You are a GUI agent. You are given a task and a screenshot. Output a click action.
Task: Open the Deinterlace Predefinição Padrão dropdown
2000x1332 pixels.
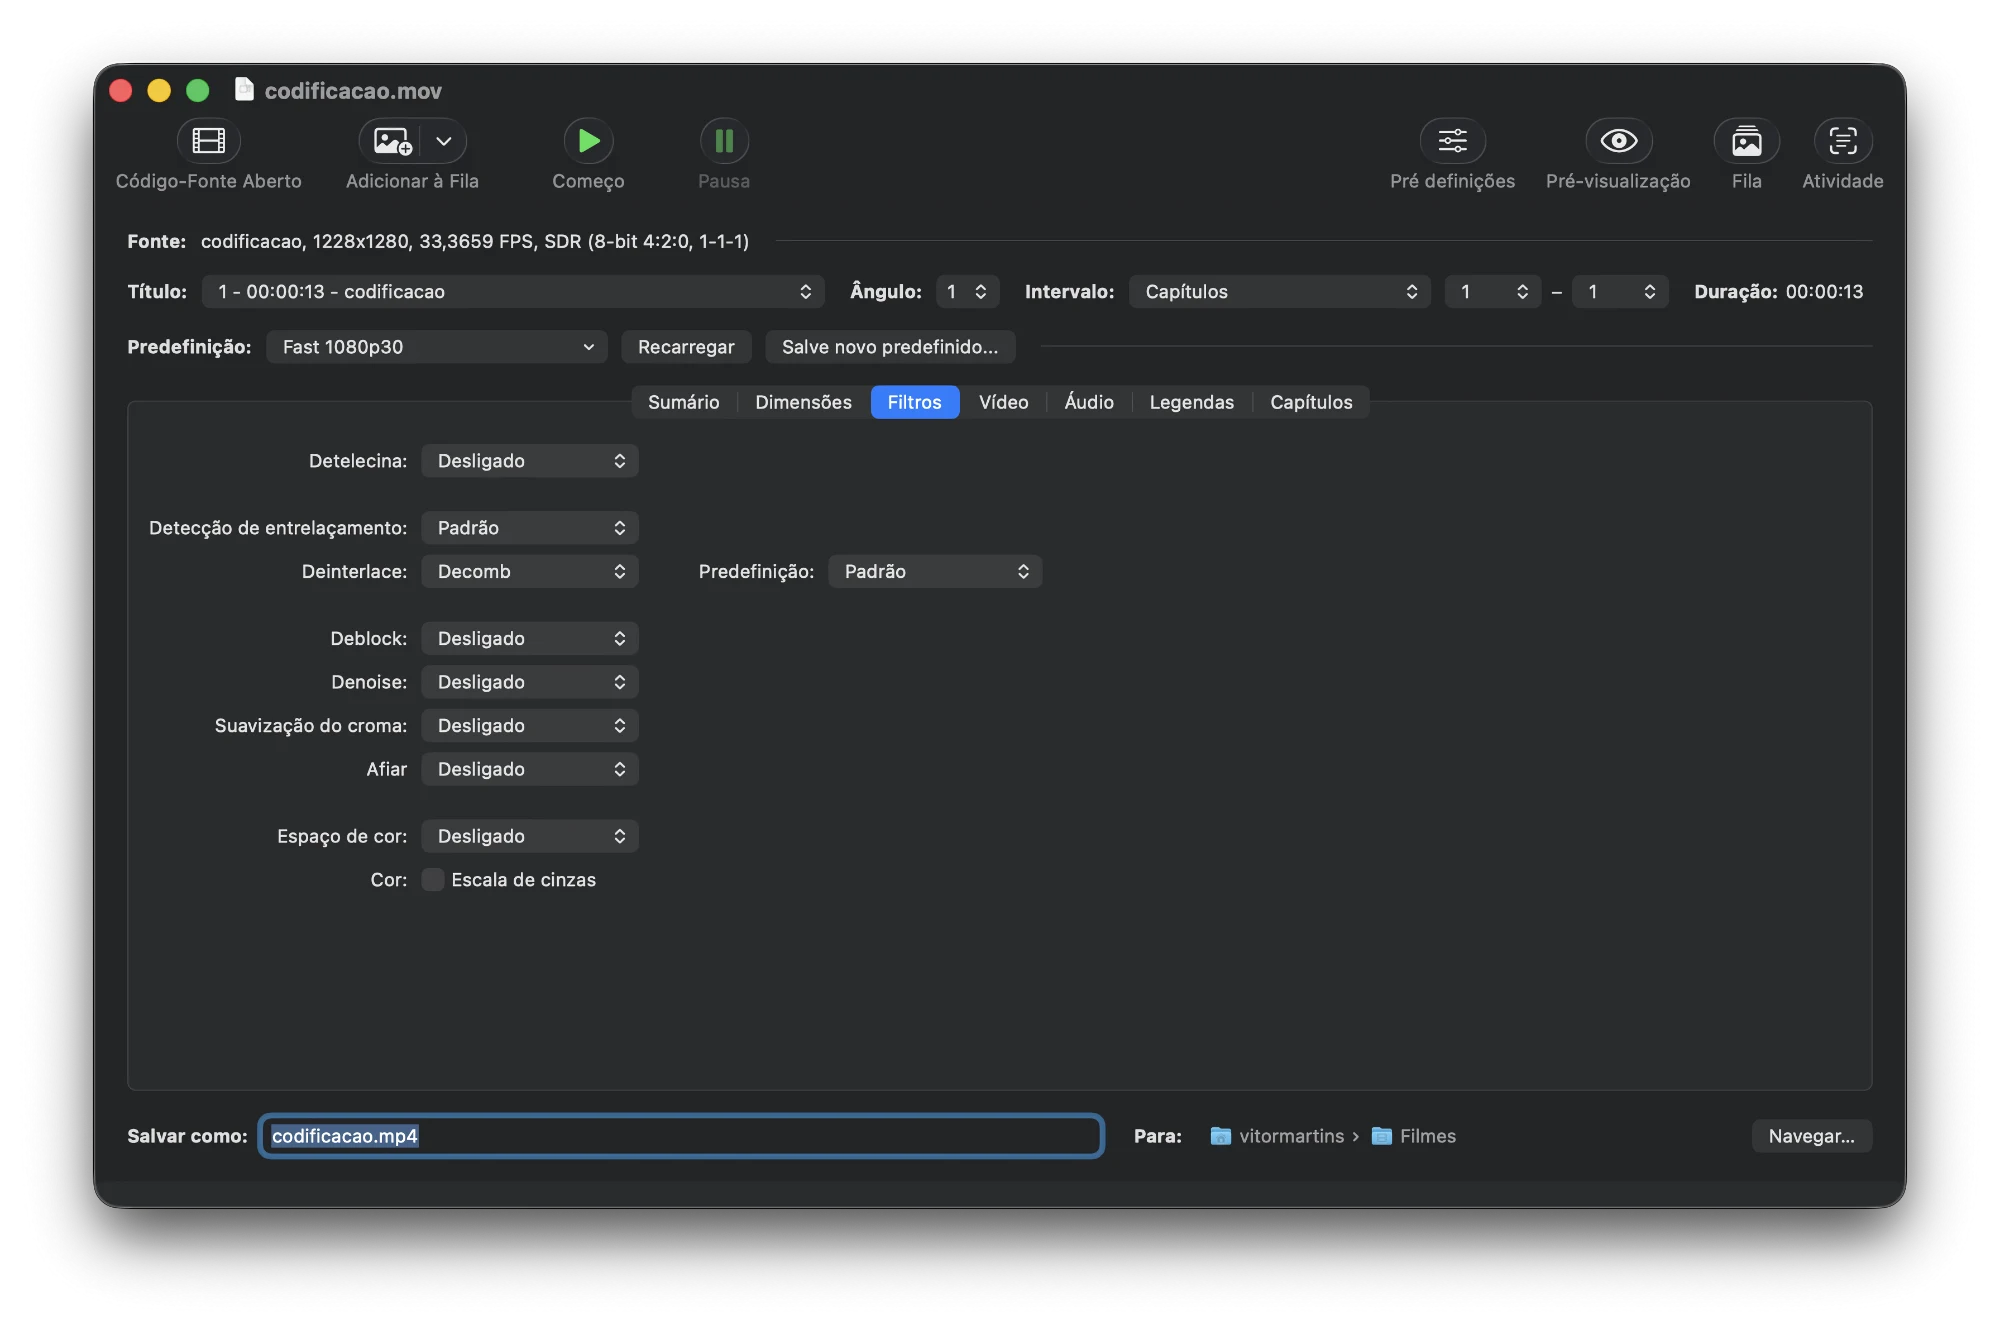(x=935, y=572)
